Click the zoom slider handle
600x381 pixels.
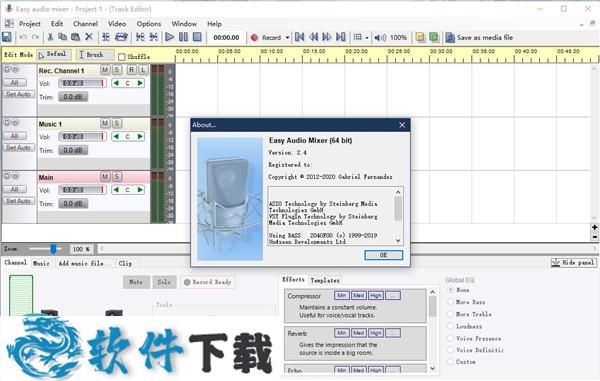[x=53, y=249]
